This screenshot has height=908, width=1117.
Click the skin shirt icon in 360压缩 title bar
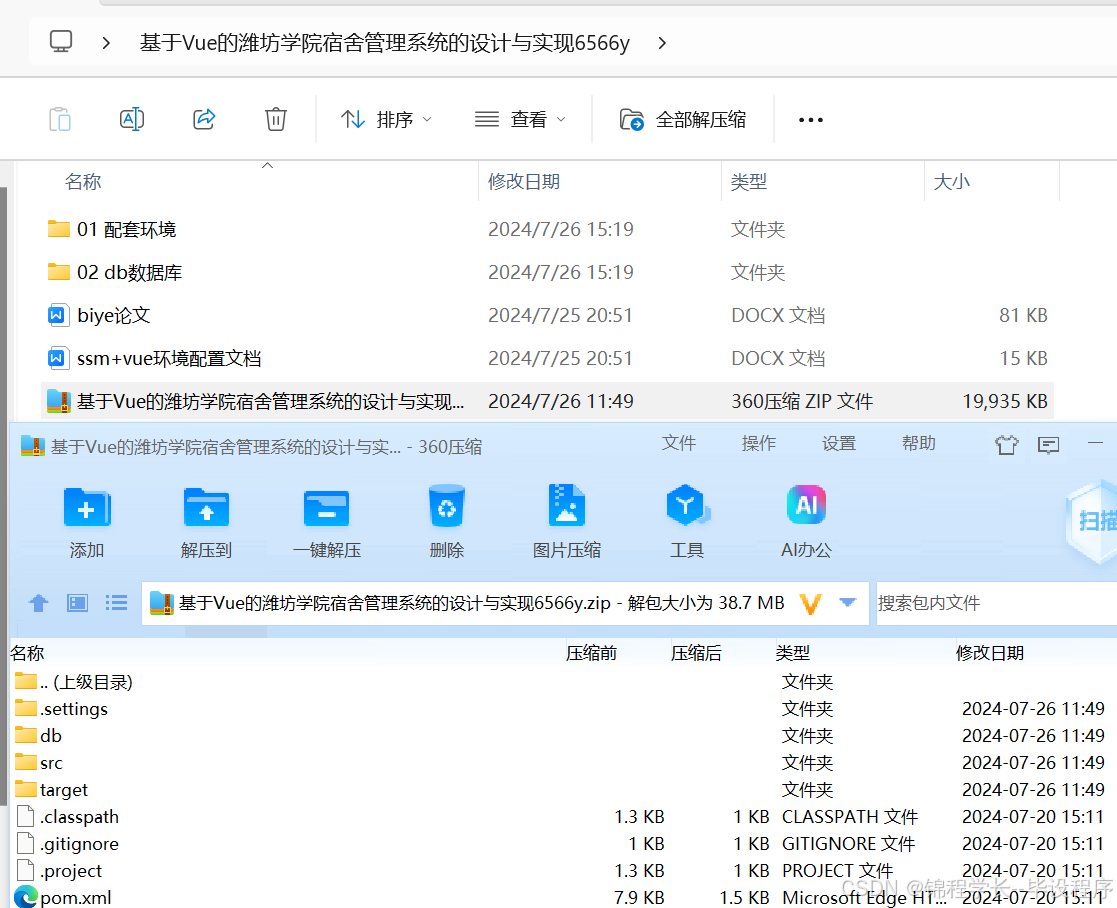click(x=1007, y=445)
